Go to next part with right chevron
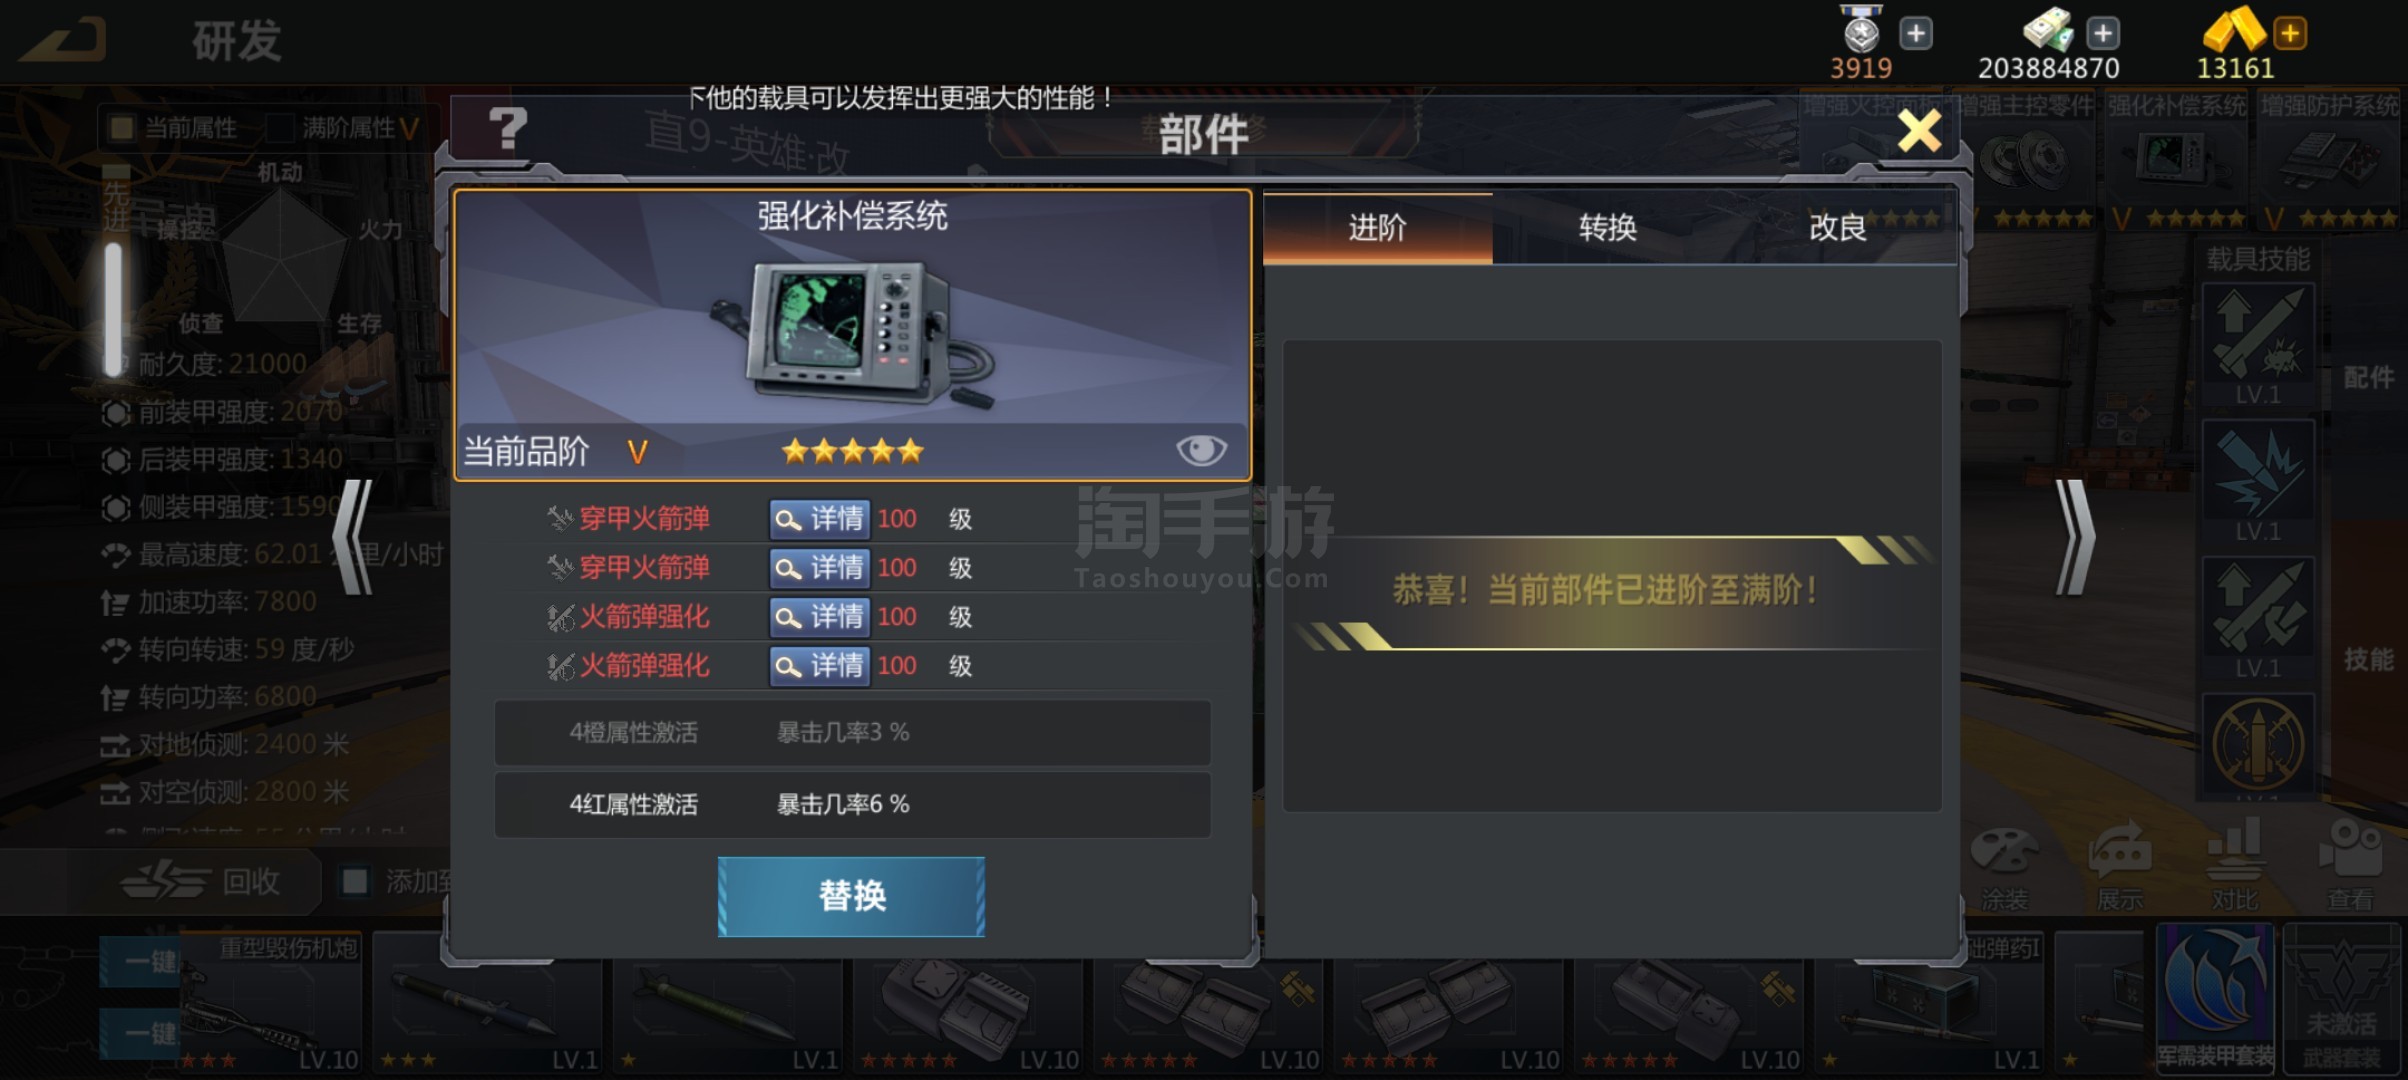This screenshot has width=2408, height=1080. 2075,537
